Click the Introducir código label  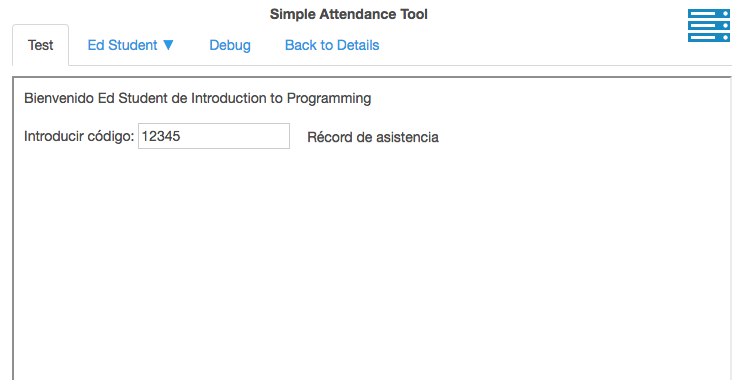click(79, 136)
